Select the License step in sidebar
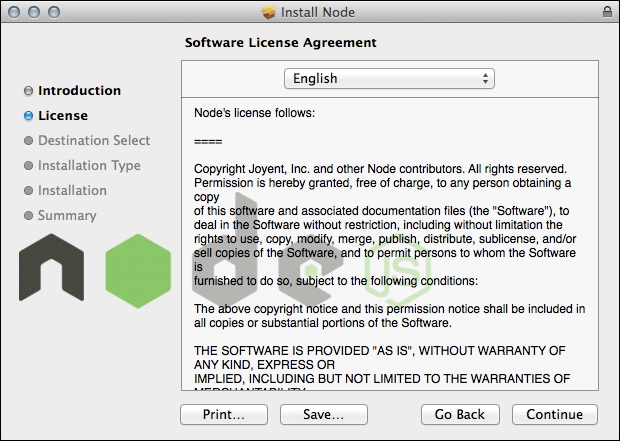Viewport: 620px width, 441px height. pyautogui.click(x=63, y=115)
